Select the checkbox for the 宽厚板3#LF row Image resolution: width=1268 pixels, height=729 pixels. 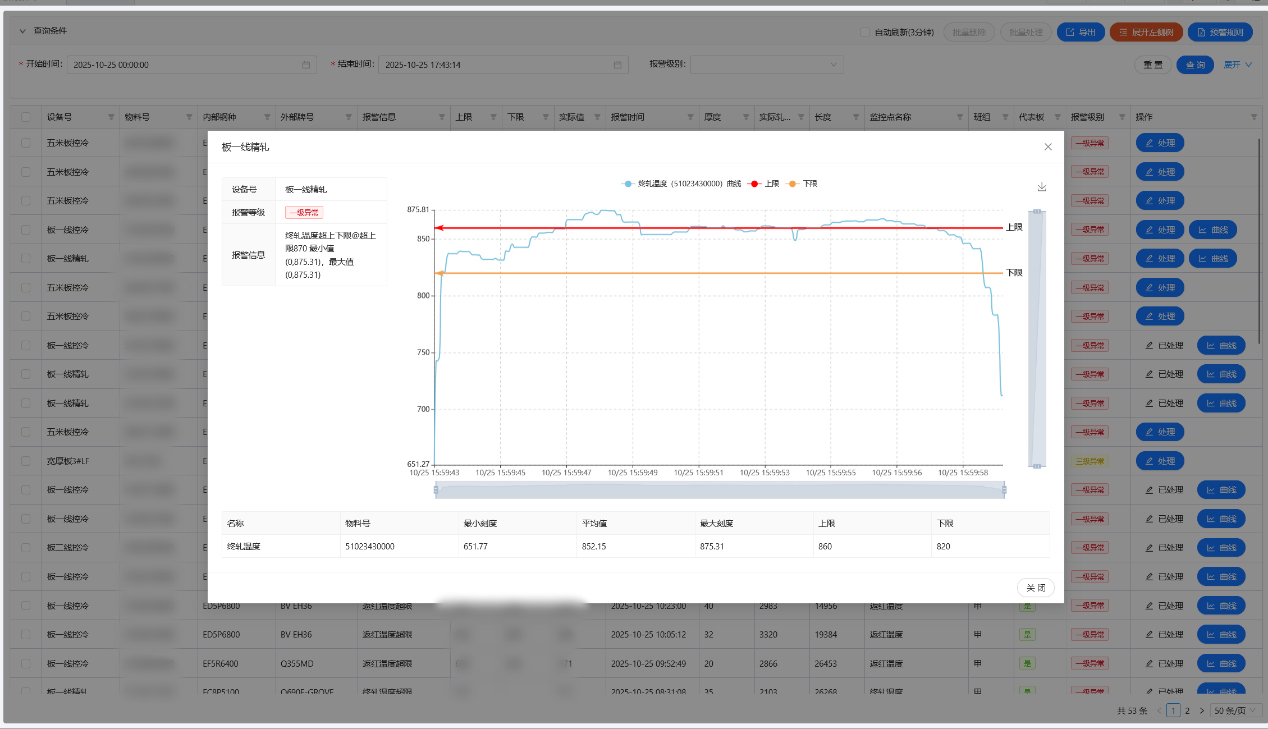[x=25, y=461]
